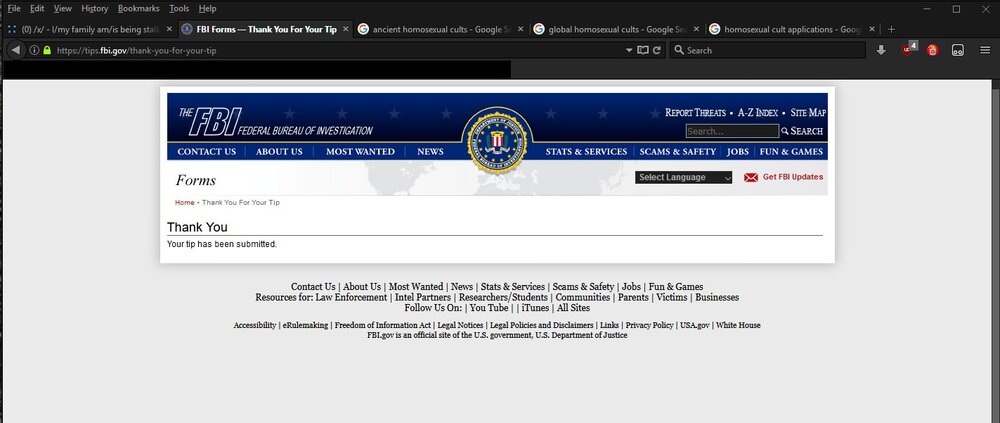
Task: Reload the page using the refresh icon
Action: click(657, 50)
